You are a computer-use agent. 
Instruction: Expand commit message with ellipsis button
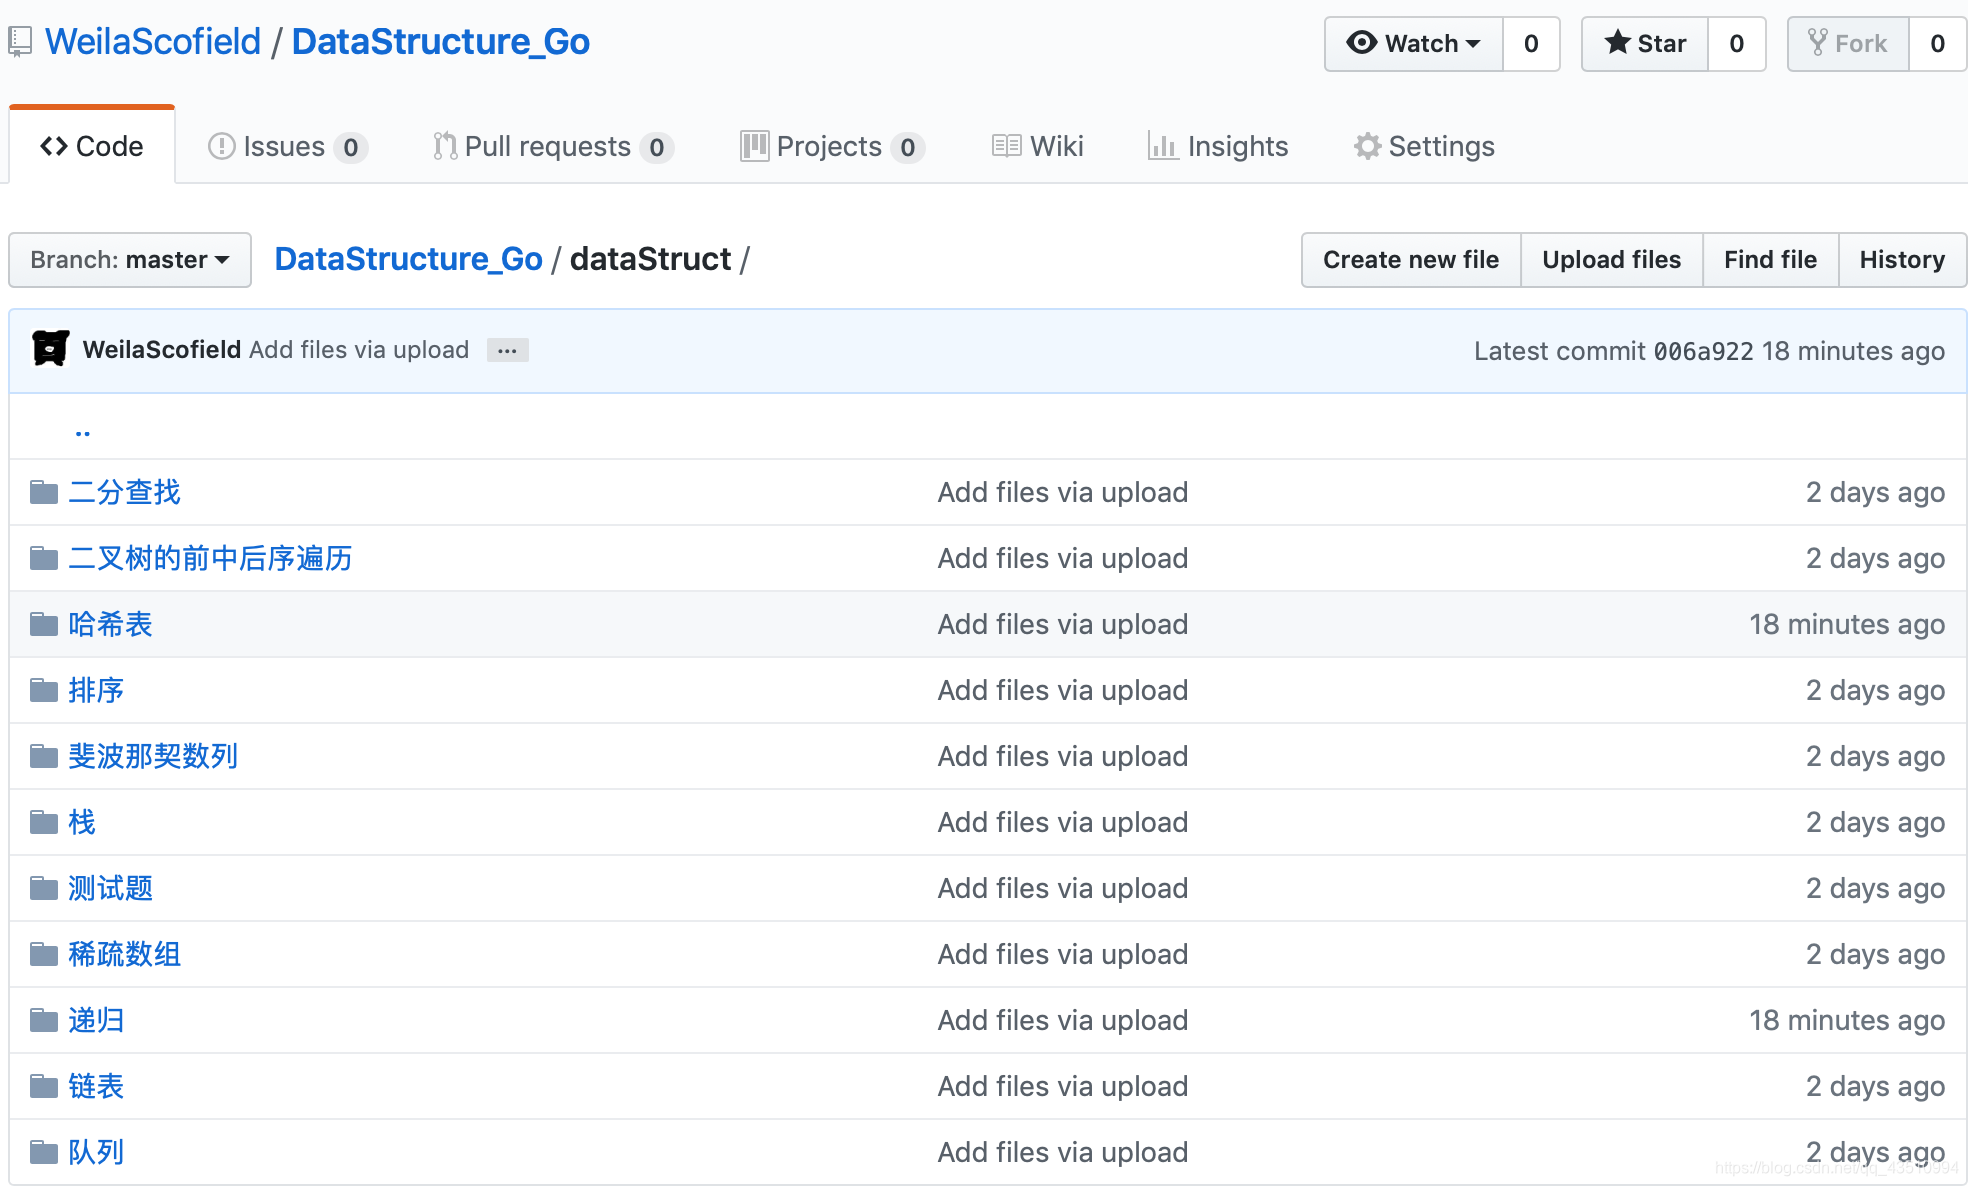point(507,350)
